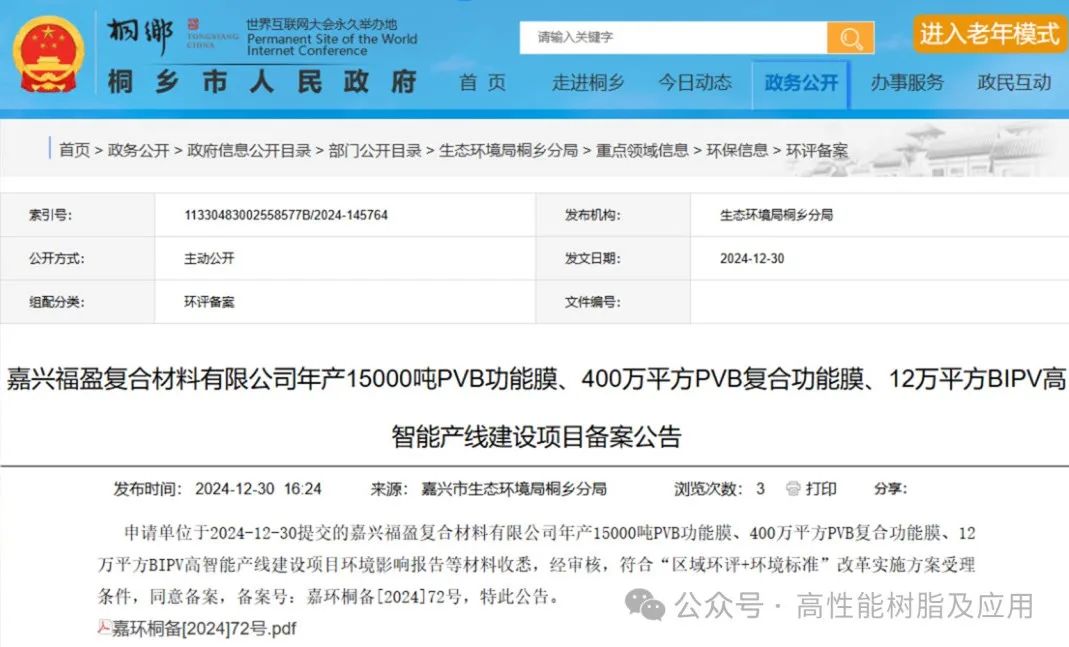Click 生态环境局桐乡分局 in 发布机构 row
This screenshot has height=647, width=1069.
pos(777,215)
